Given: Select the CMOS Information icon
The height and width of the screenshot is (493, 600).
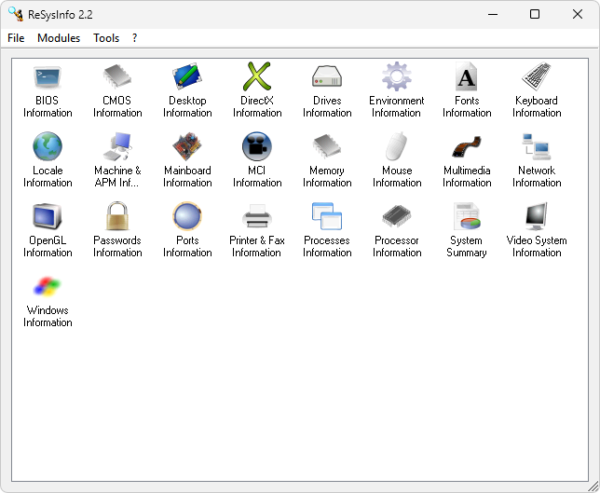Looking at the screenshot, I should click(117, 78).
